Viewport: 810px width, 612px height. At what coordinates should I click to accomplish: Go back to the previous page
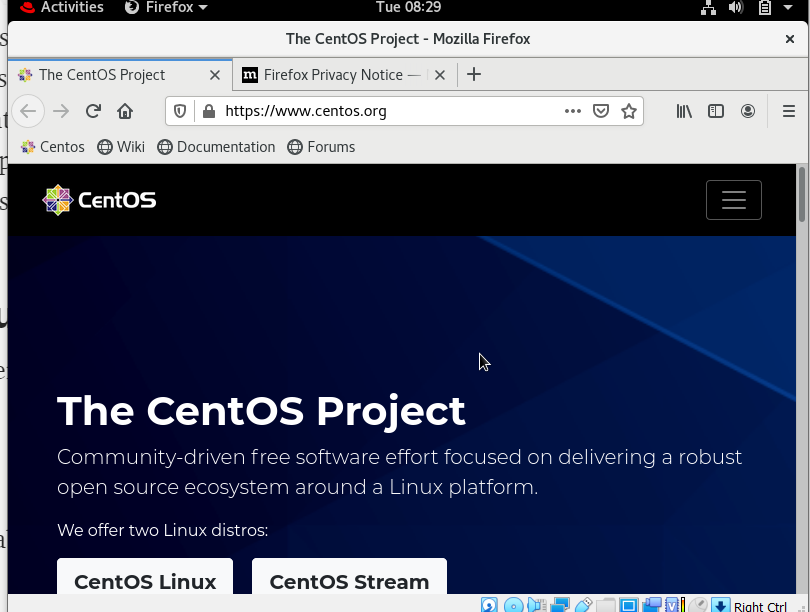pyautogui.click(x=28, y=111)
